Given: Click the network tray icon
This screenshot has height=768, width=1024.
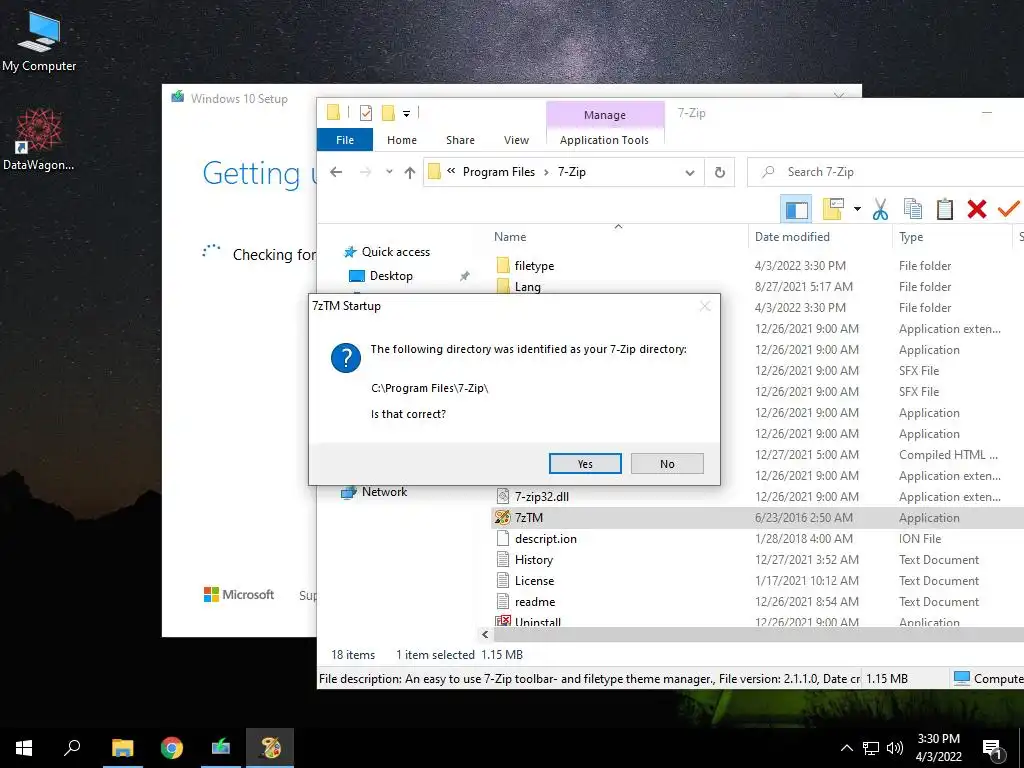Looking at the screenshot, I should pyautogui.click(x=871, y=748).
